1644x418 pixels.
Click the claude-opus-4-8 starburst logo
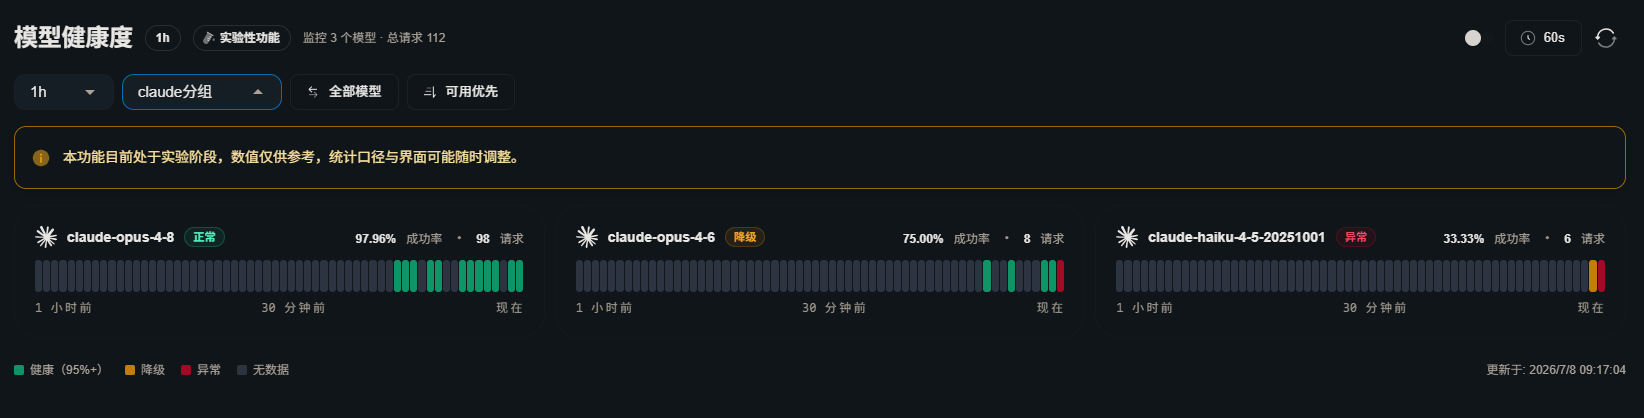tap(46, 237)
